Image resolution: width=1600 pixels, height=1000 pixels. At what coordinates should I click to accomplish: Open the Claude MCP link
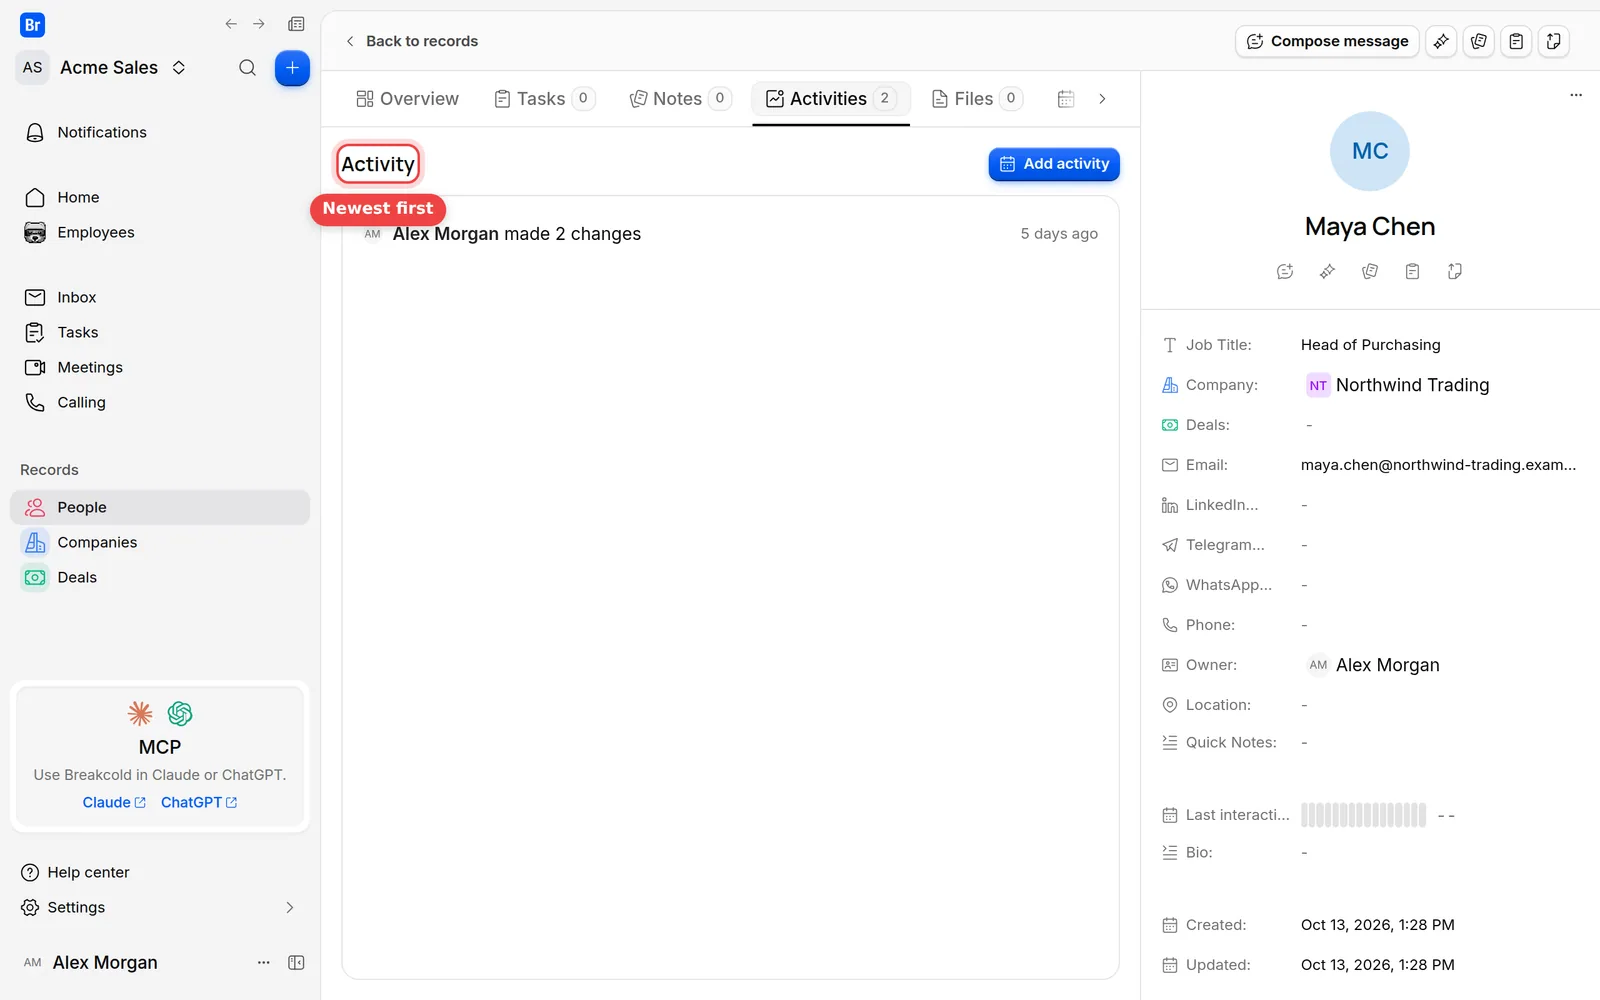pyautogui.click(x=114, y=802)
